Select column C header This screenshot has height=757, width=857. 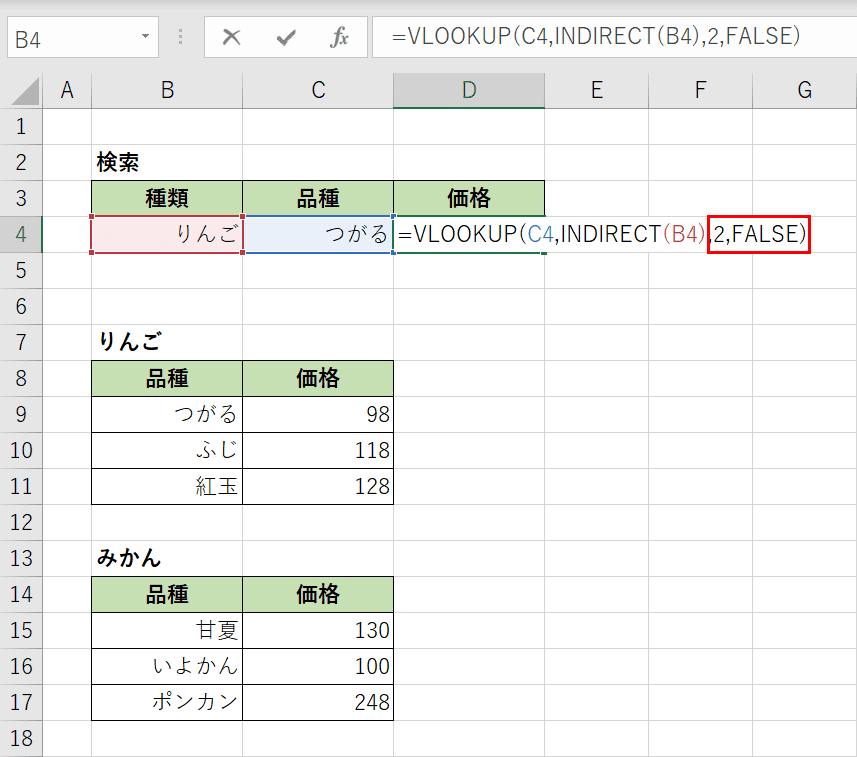pyautogui.click(x=318, y=90)
